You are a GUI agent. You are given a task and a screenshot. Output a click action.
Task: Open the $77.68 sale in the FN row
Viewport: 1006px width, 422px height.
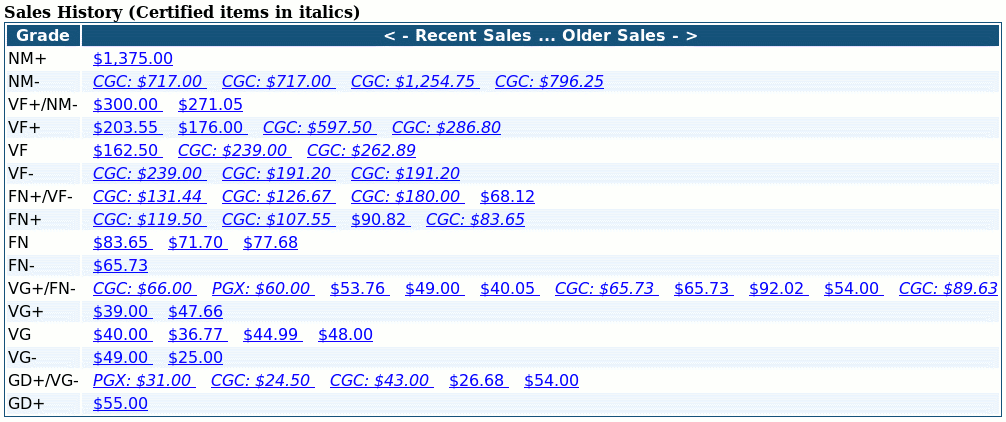point(270,243)
